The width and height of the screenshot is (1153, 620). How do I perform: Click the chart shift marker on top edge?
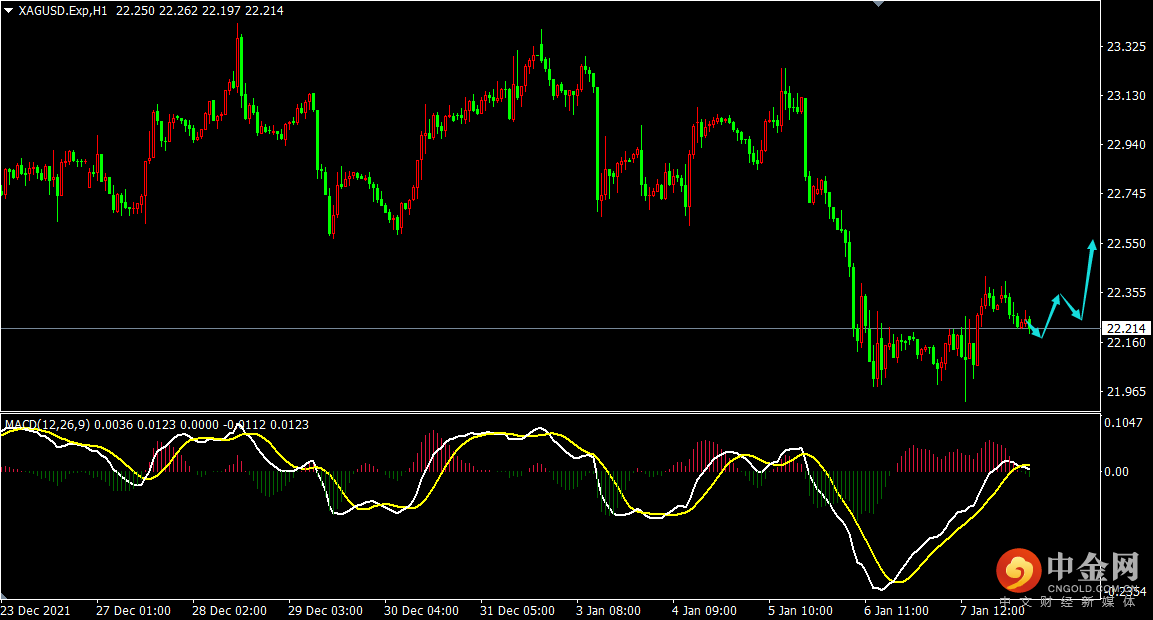tap(878, 4)
